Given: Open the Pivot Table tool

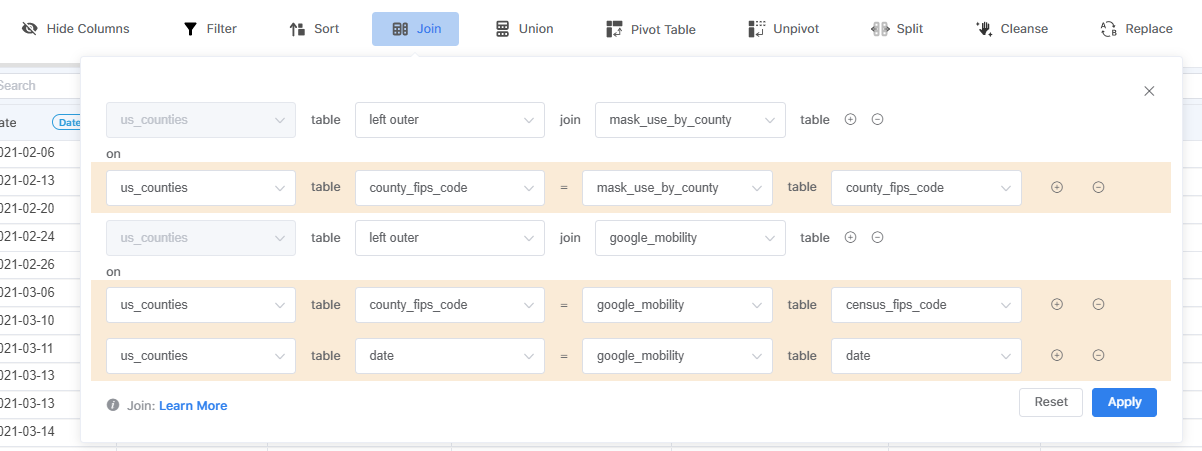Looking at the screenshot, I should tap(650, 29).
